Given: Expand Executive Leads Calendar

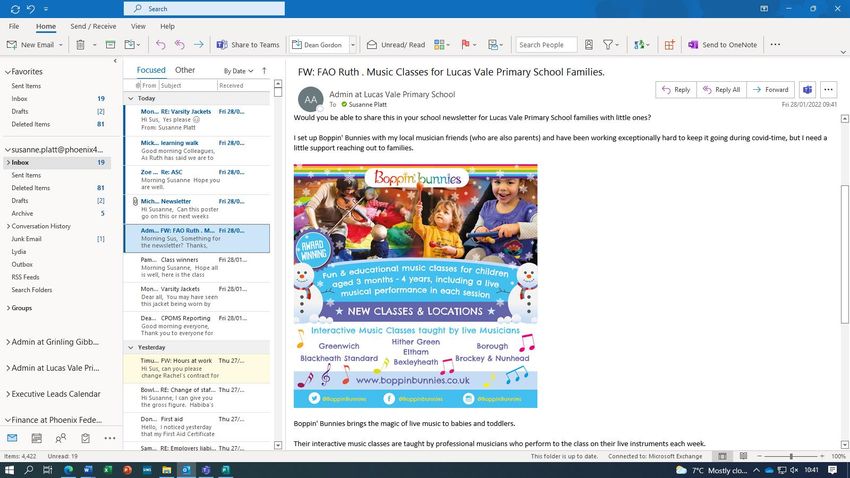Looking at the screenshot, I should pos(8,394).
